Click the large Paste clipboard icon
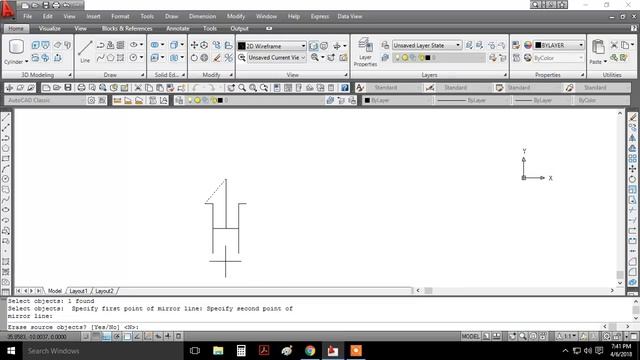The width and height of the screenshot is (640, 360). coord(598,47)
